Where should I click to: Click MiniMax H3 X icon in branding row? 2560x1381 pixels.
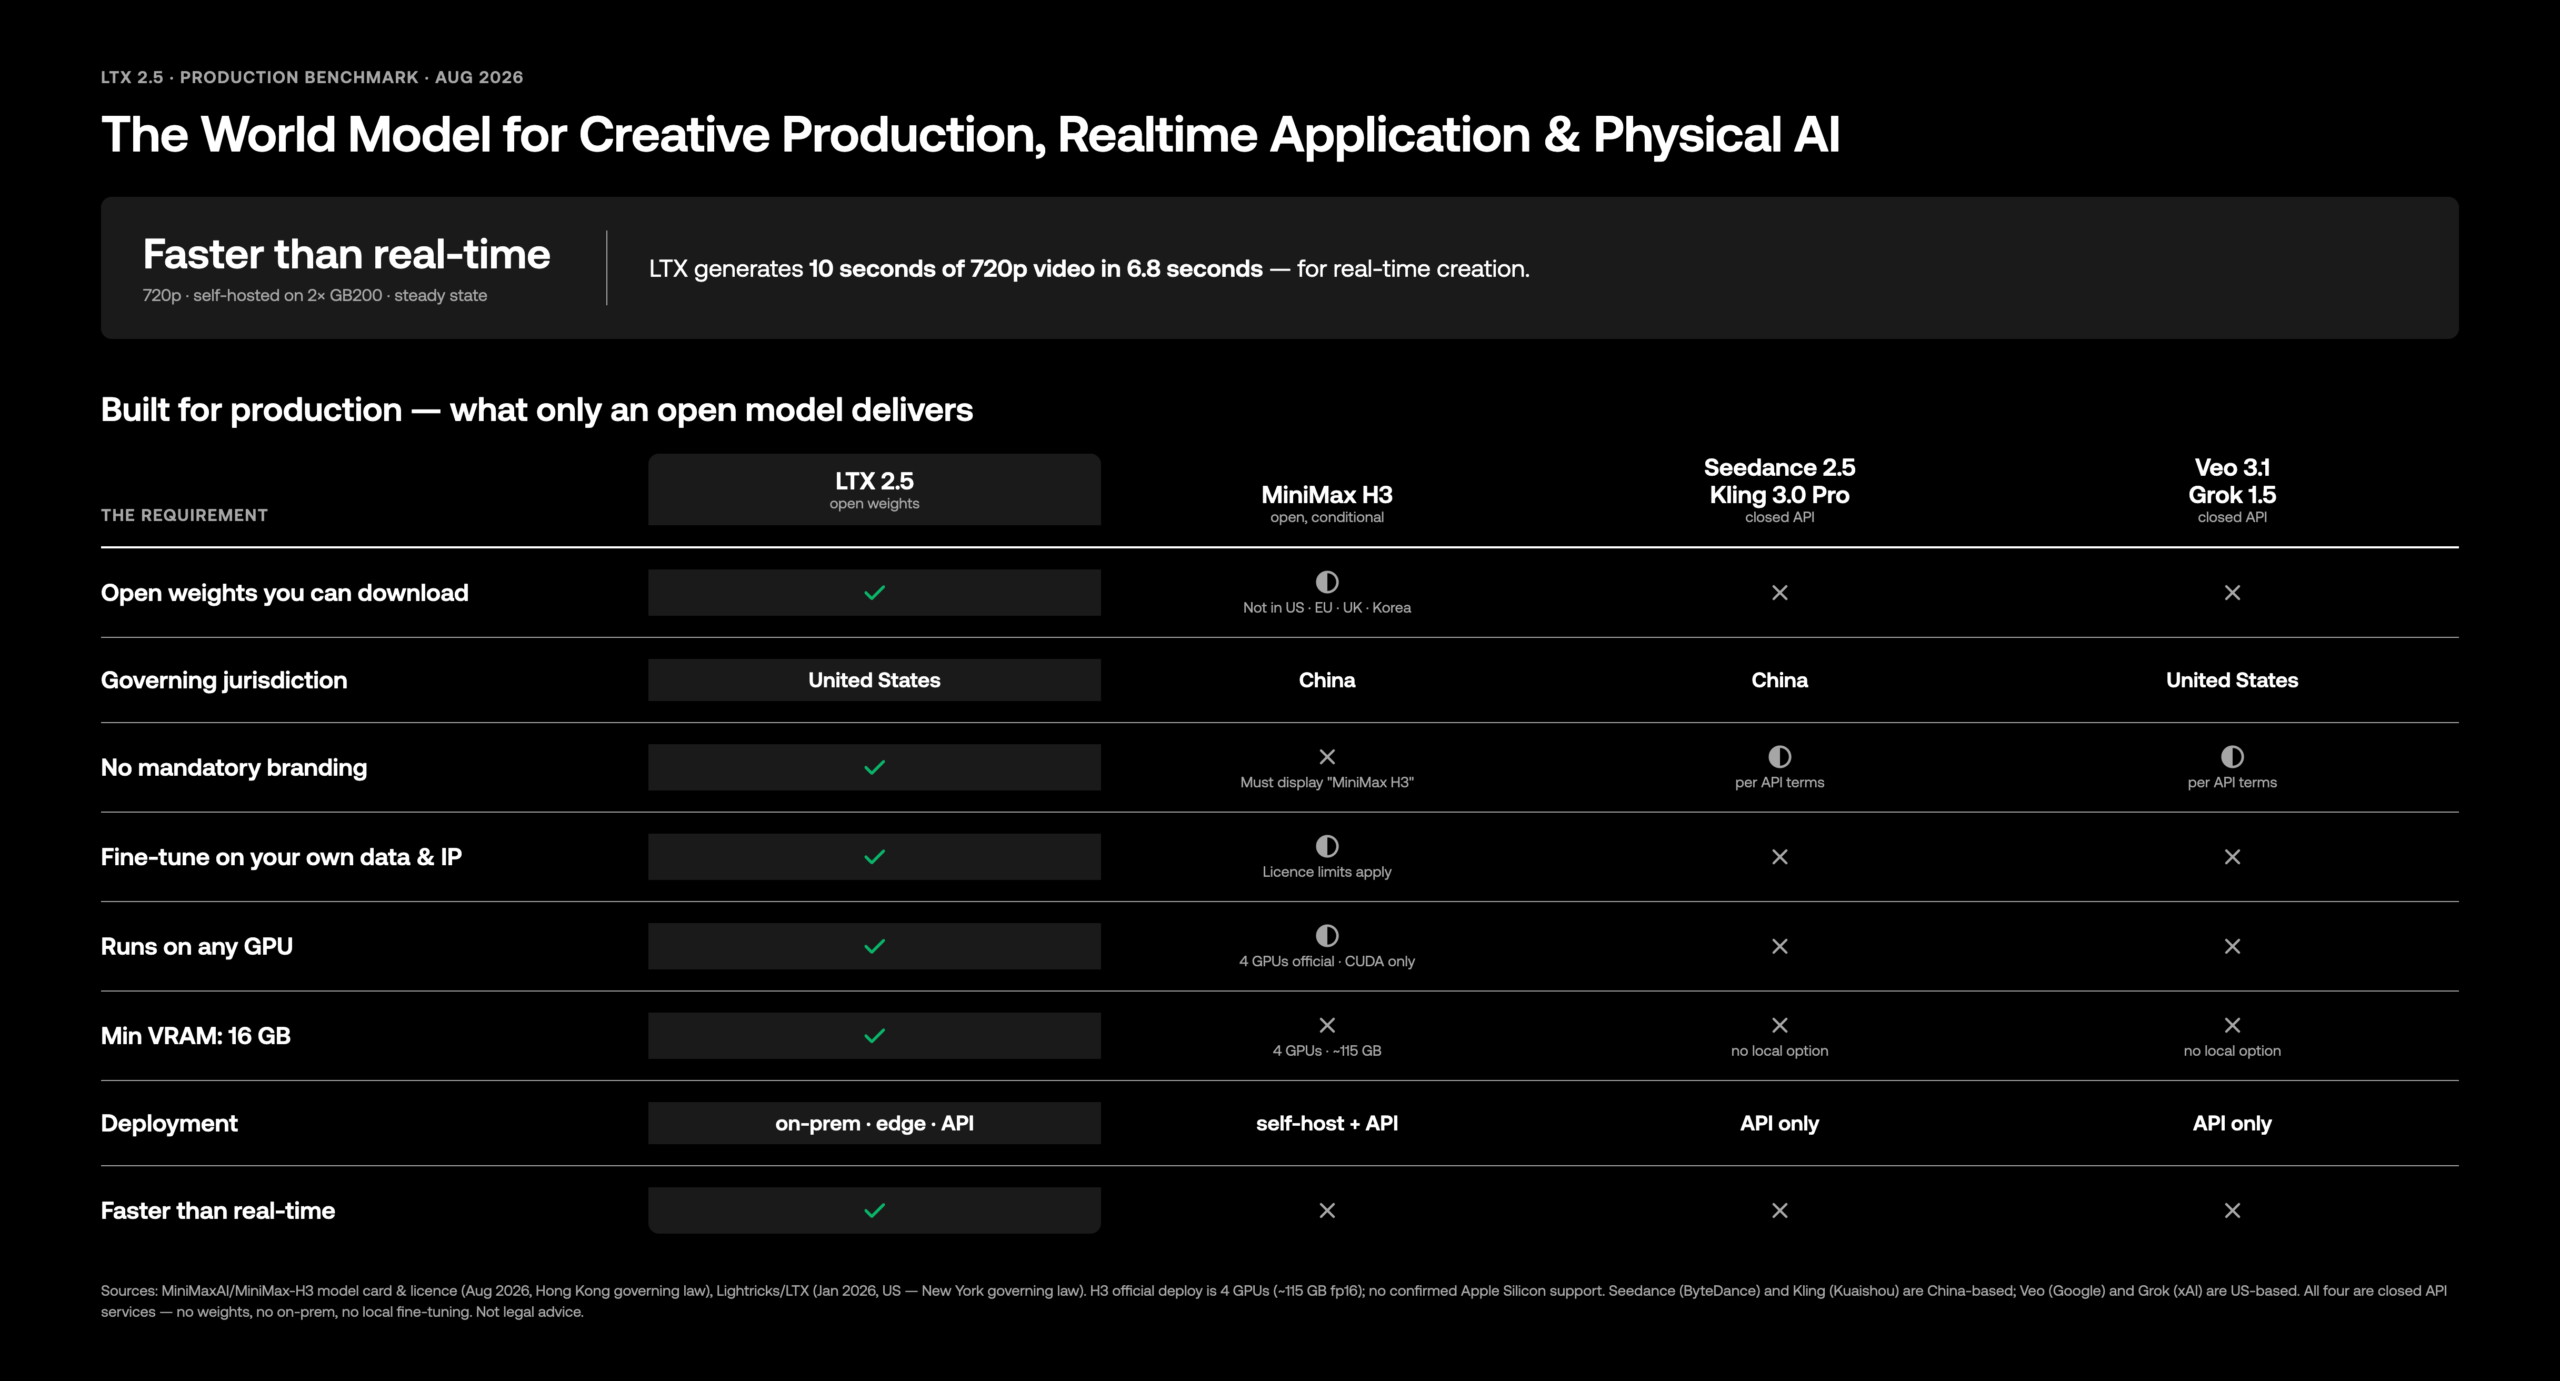pos(1327,757)
